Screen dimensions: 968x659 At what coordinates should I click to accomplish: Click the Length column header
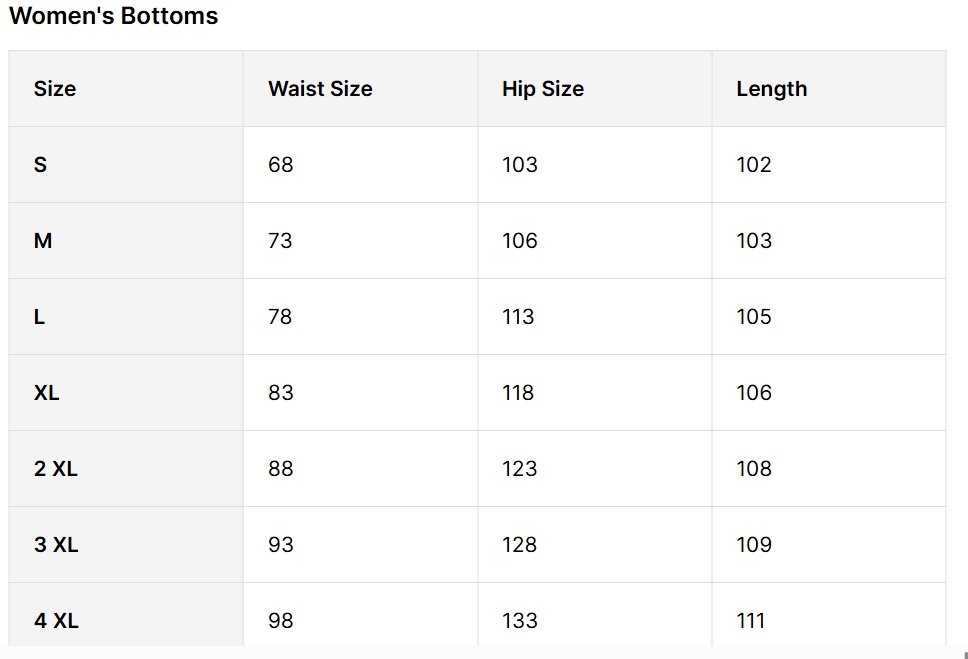(771, 89)
